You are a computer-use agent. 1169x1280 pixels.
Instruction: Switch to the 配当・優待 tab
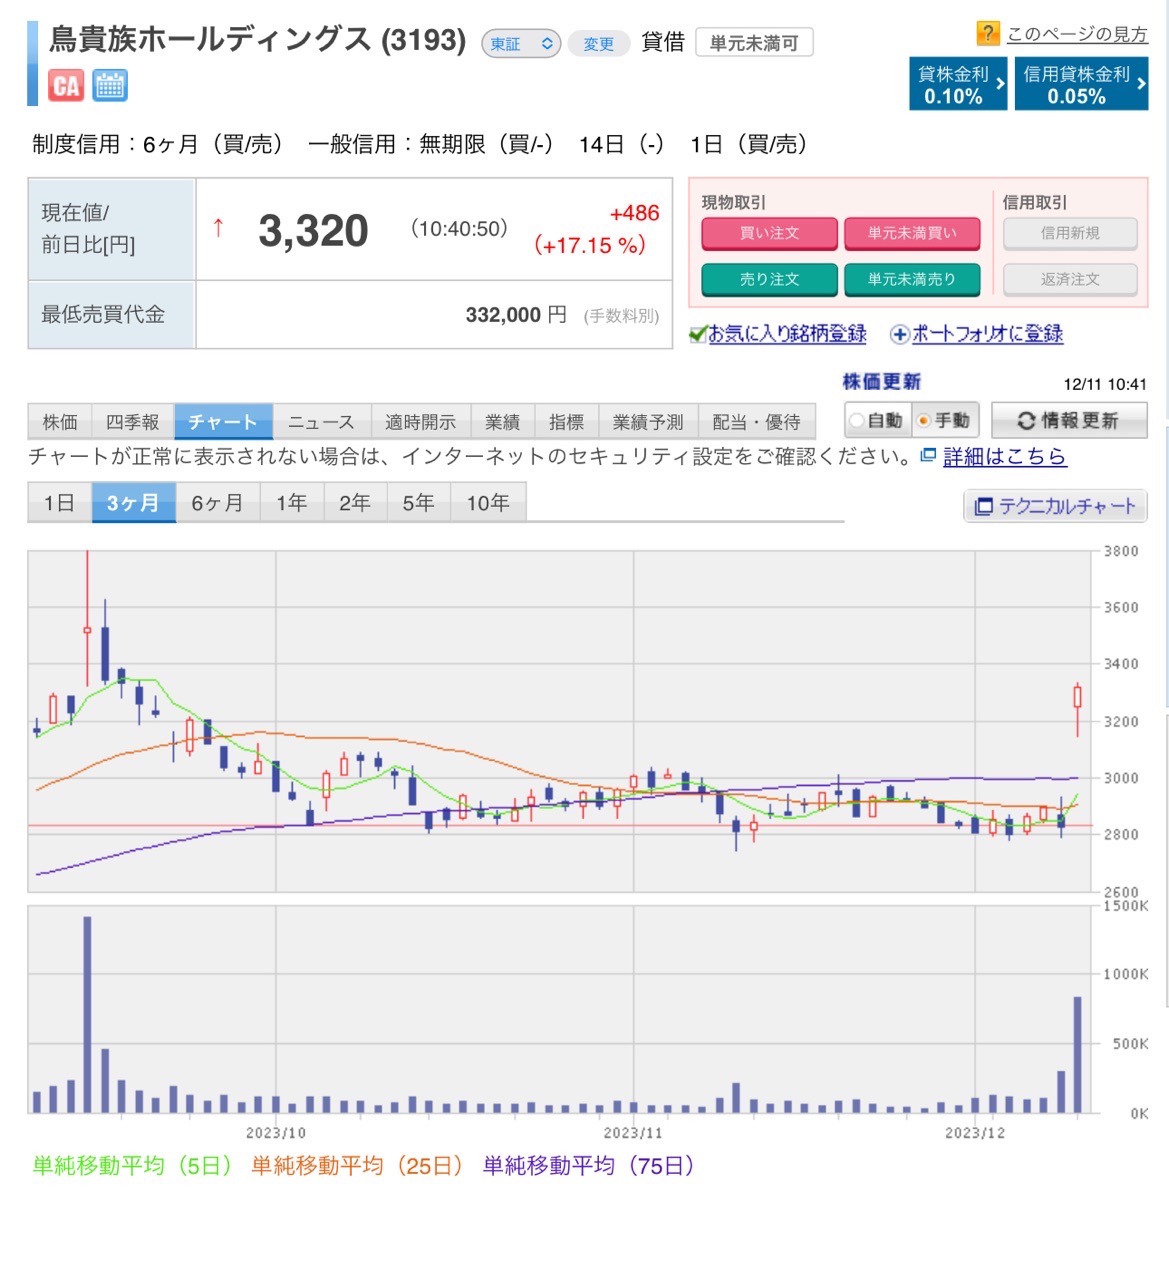(756, 422)
